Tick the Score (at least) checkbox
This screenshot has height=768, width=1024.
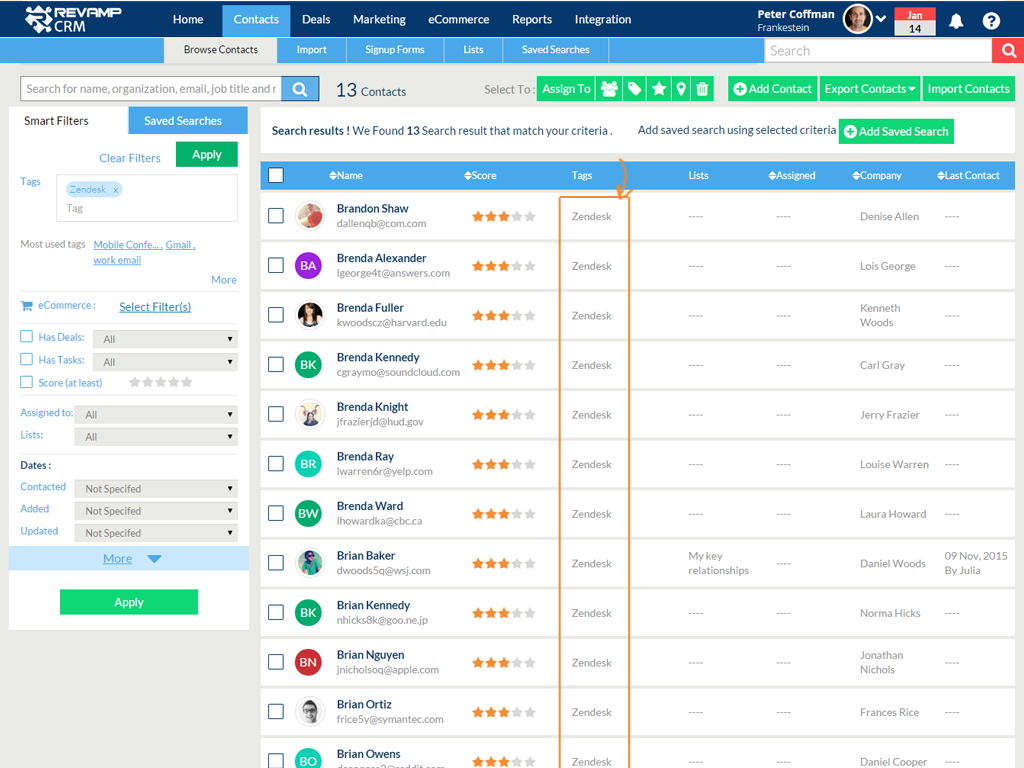(27, 382)
